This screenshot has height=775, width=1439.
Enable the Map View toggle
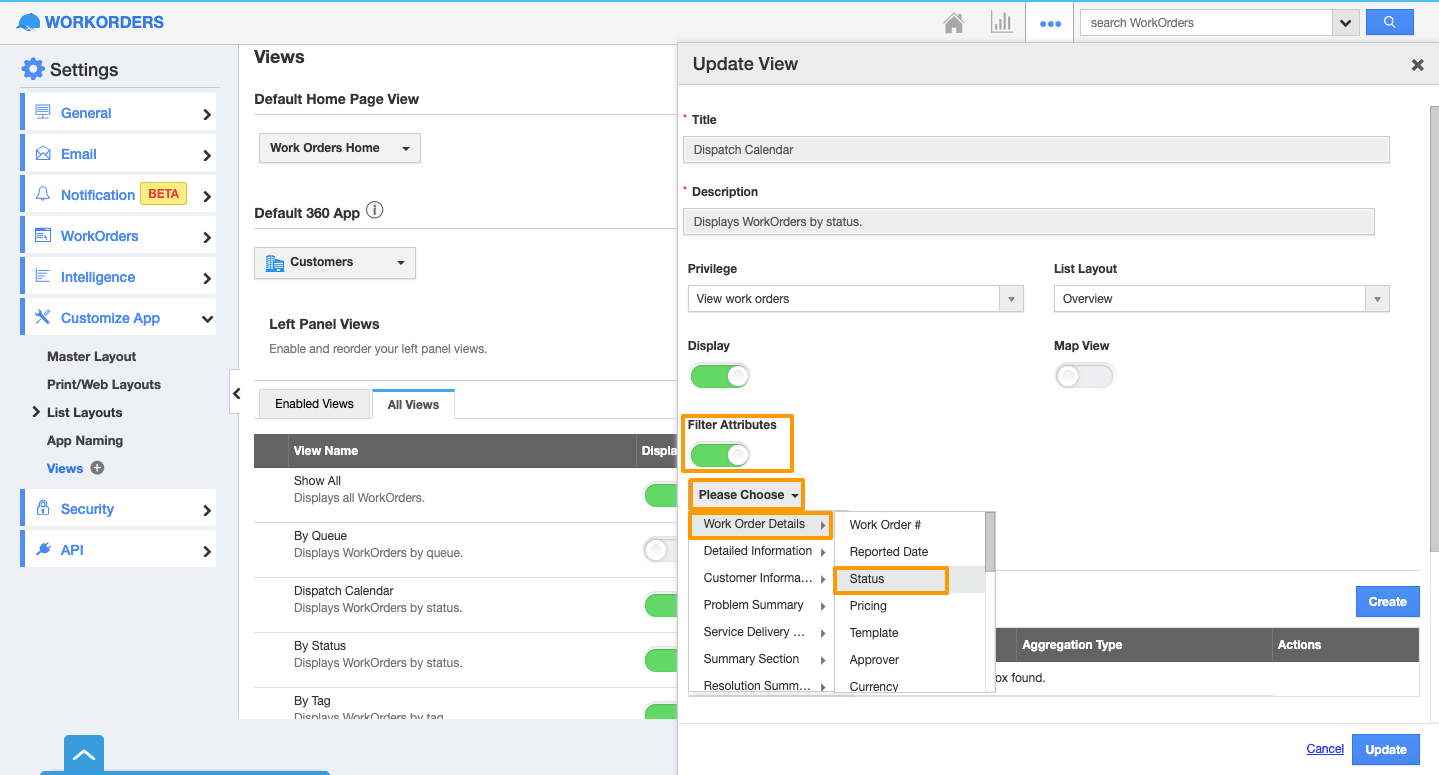1084,376
